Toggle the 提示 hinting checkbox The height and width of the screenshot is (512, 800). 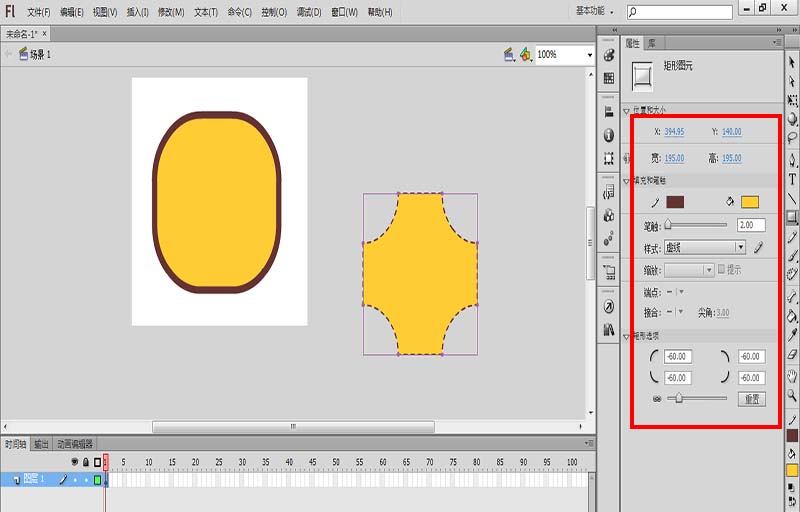(x=721, y=269)
